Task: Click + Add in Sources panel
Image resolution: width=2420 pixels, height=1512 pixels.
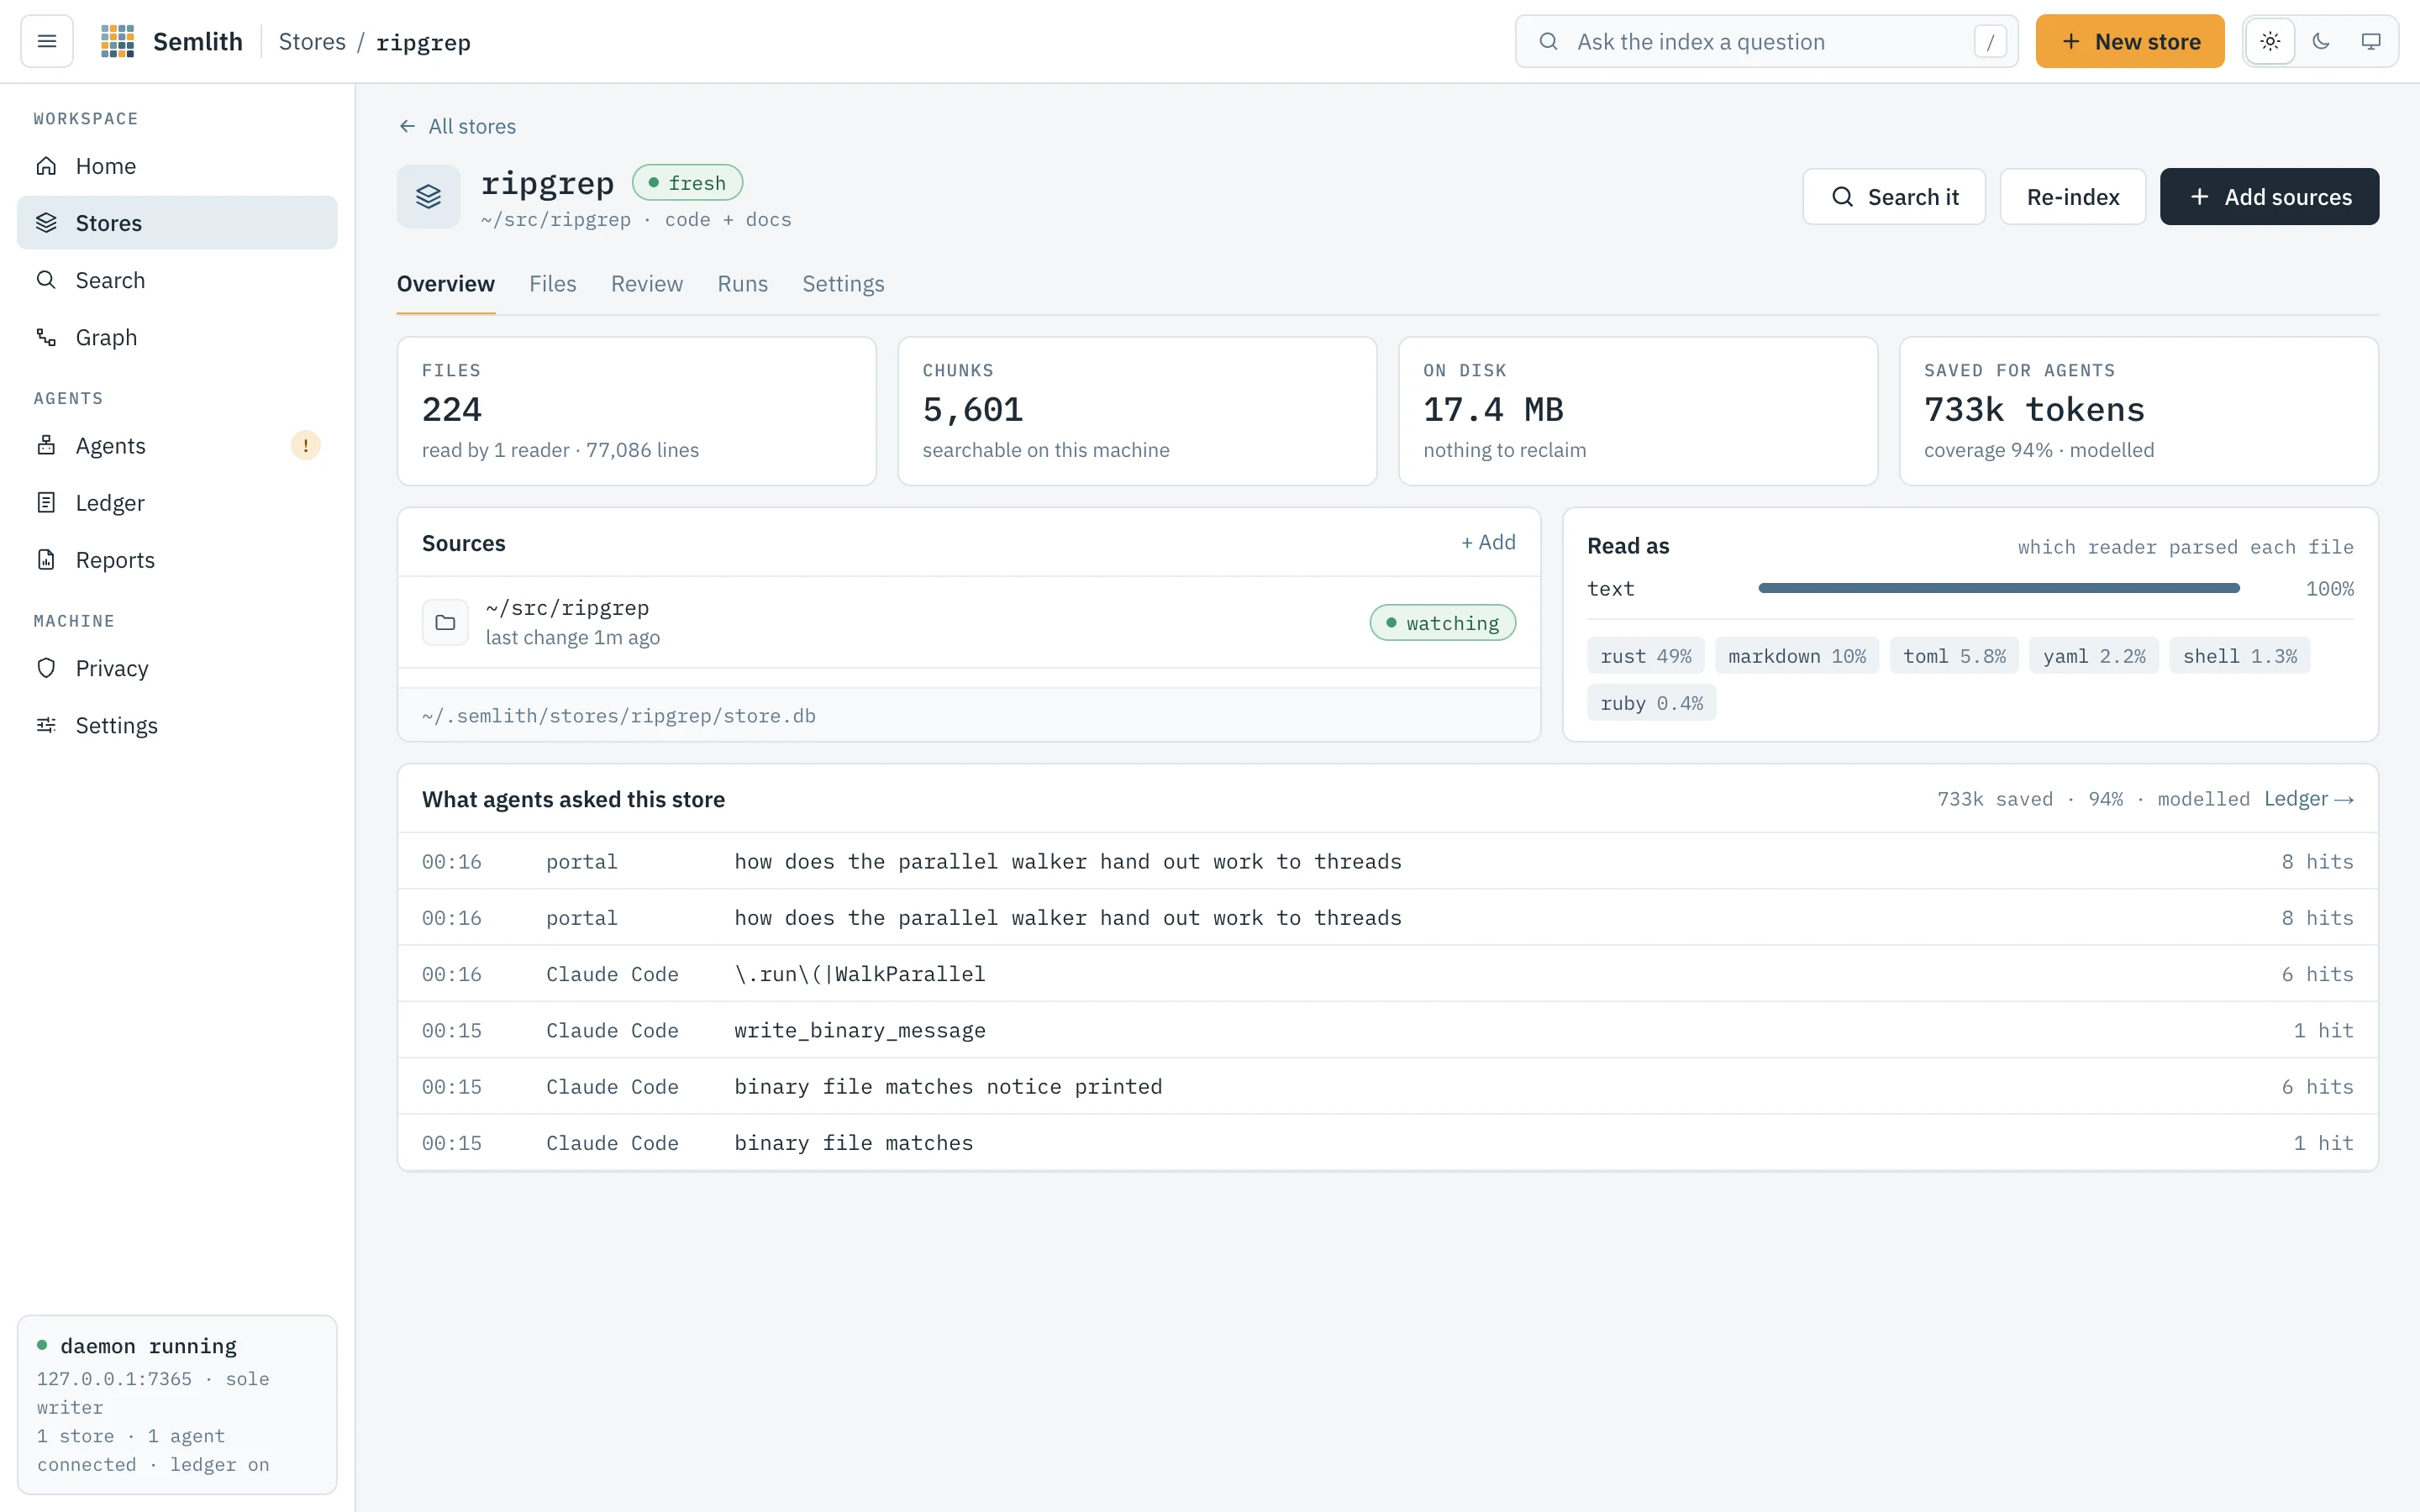Action: coord(1488,542)
